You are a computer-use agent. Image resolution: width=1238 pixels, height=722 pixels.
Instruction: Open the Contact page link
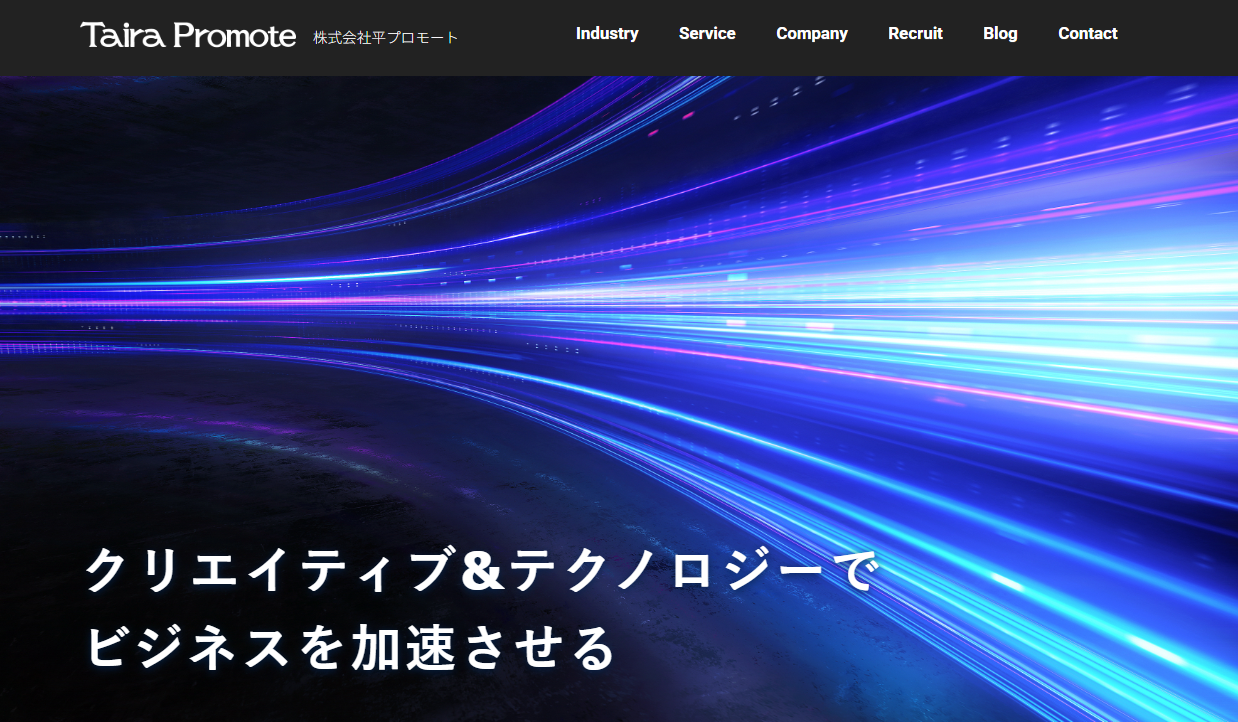[1088, 33]
